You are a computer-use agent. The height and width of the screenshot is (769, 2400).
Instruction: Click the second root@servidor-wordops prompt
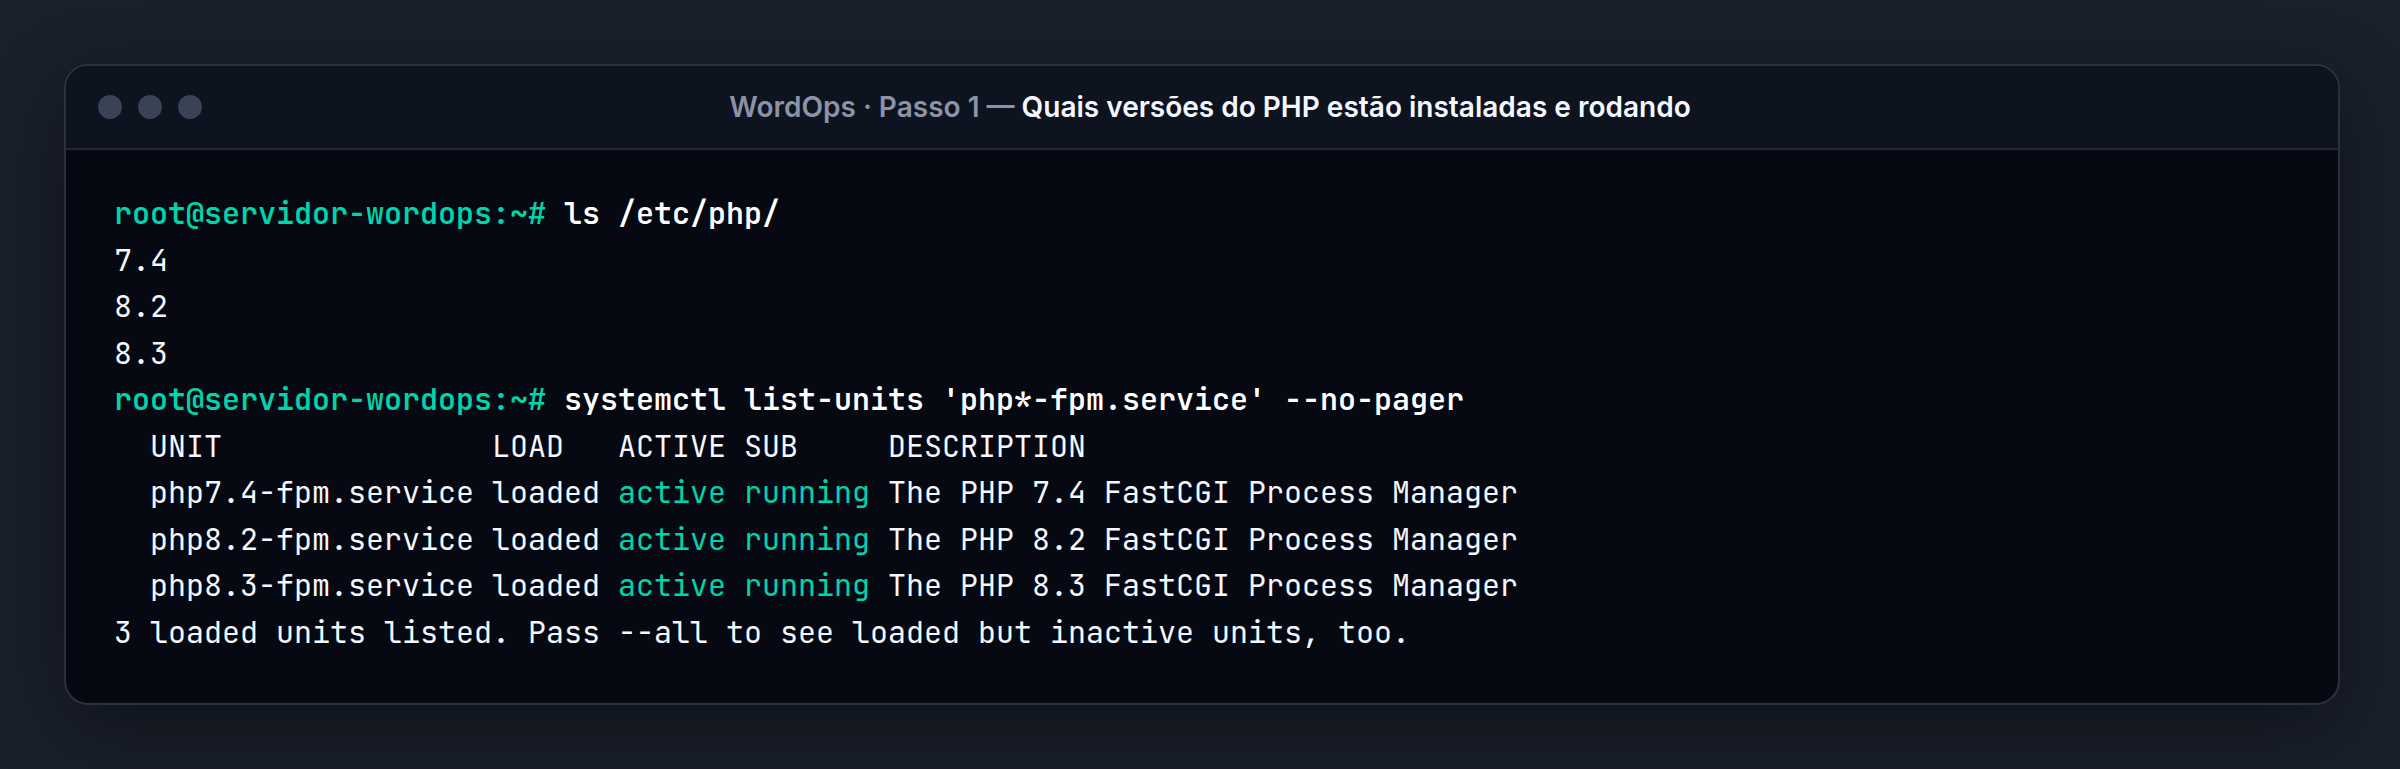pyautogui.click(x=330, y=400)
